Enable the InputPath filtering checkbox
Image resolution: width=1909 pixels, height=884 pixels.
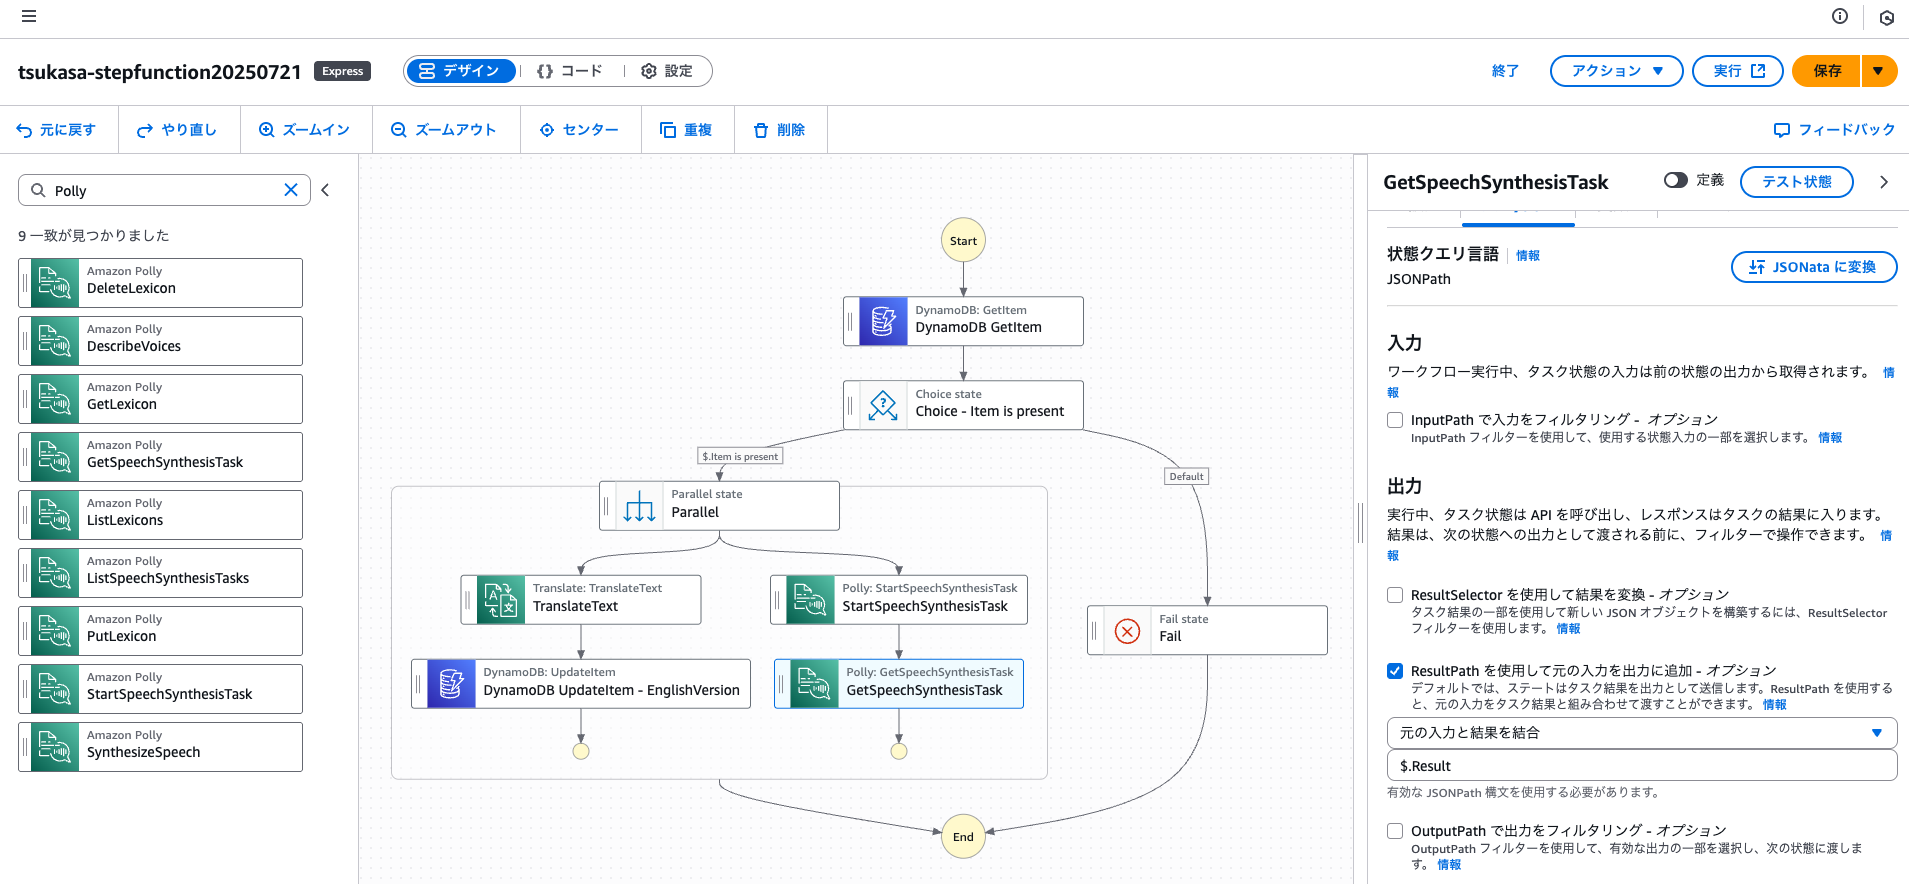[1395, 420]
